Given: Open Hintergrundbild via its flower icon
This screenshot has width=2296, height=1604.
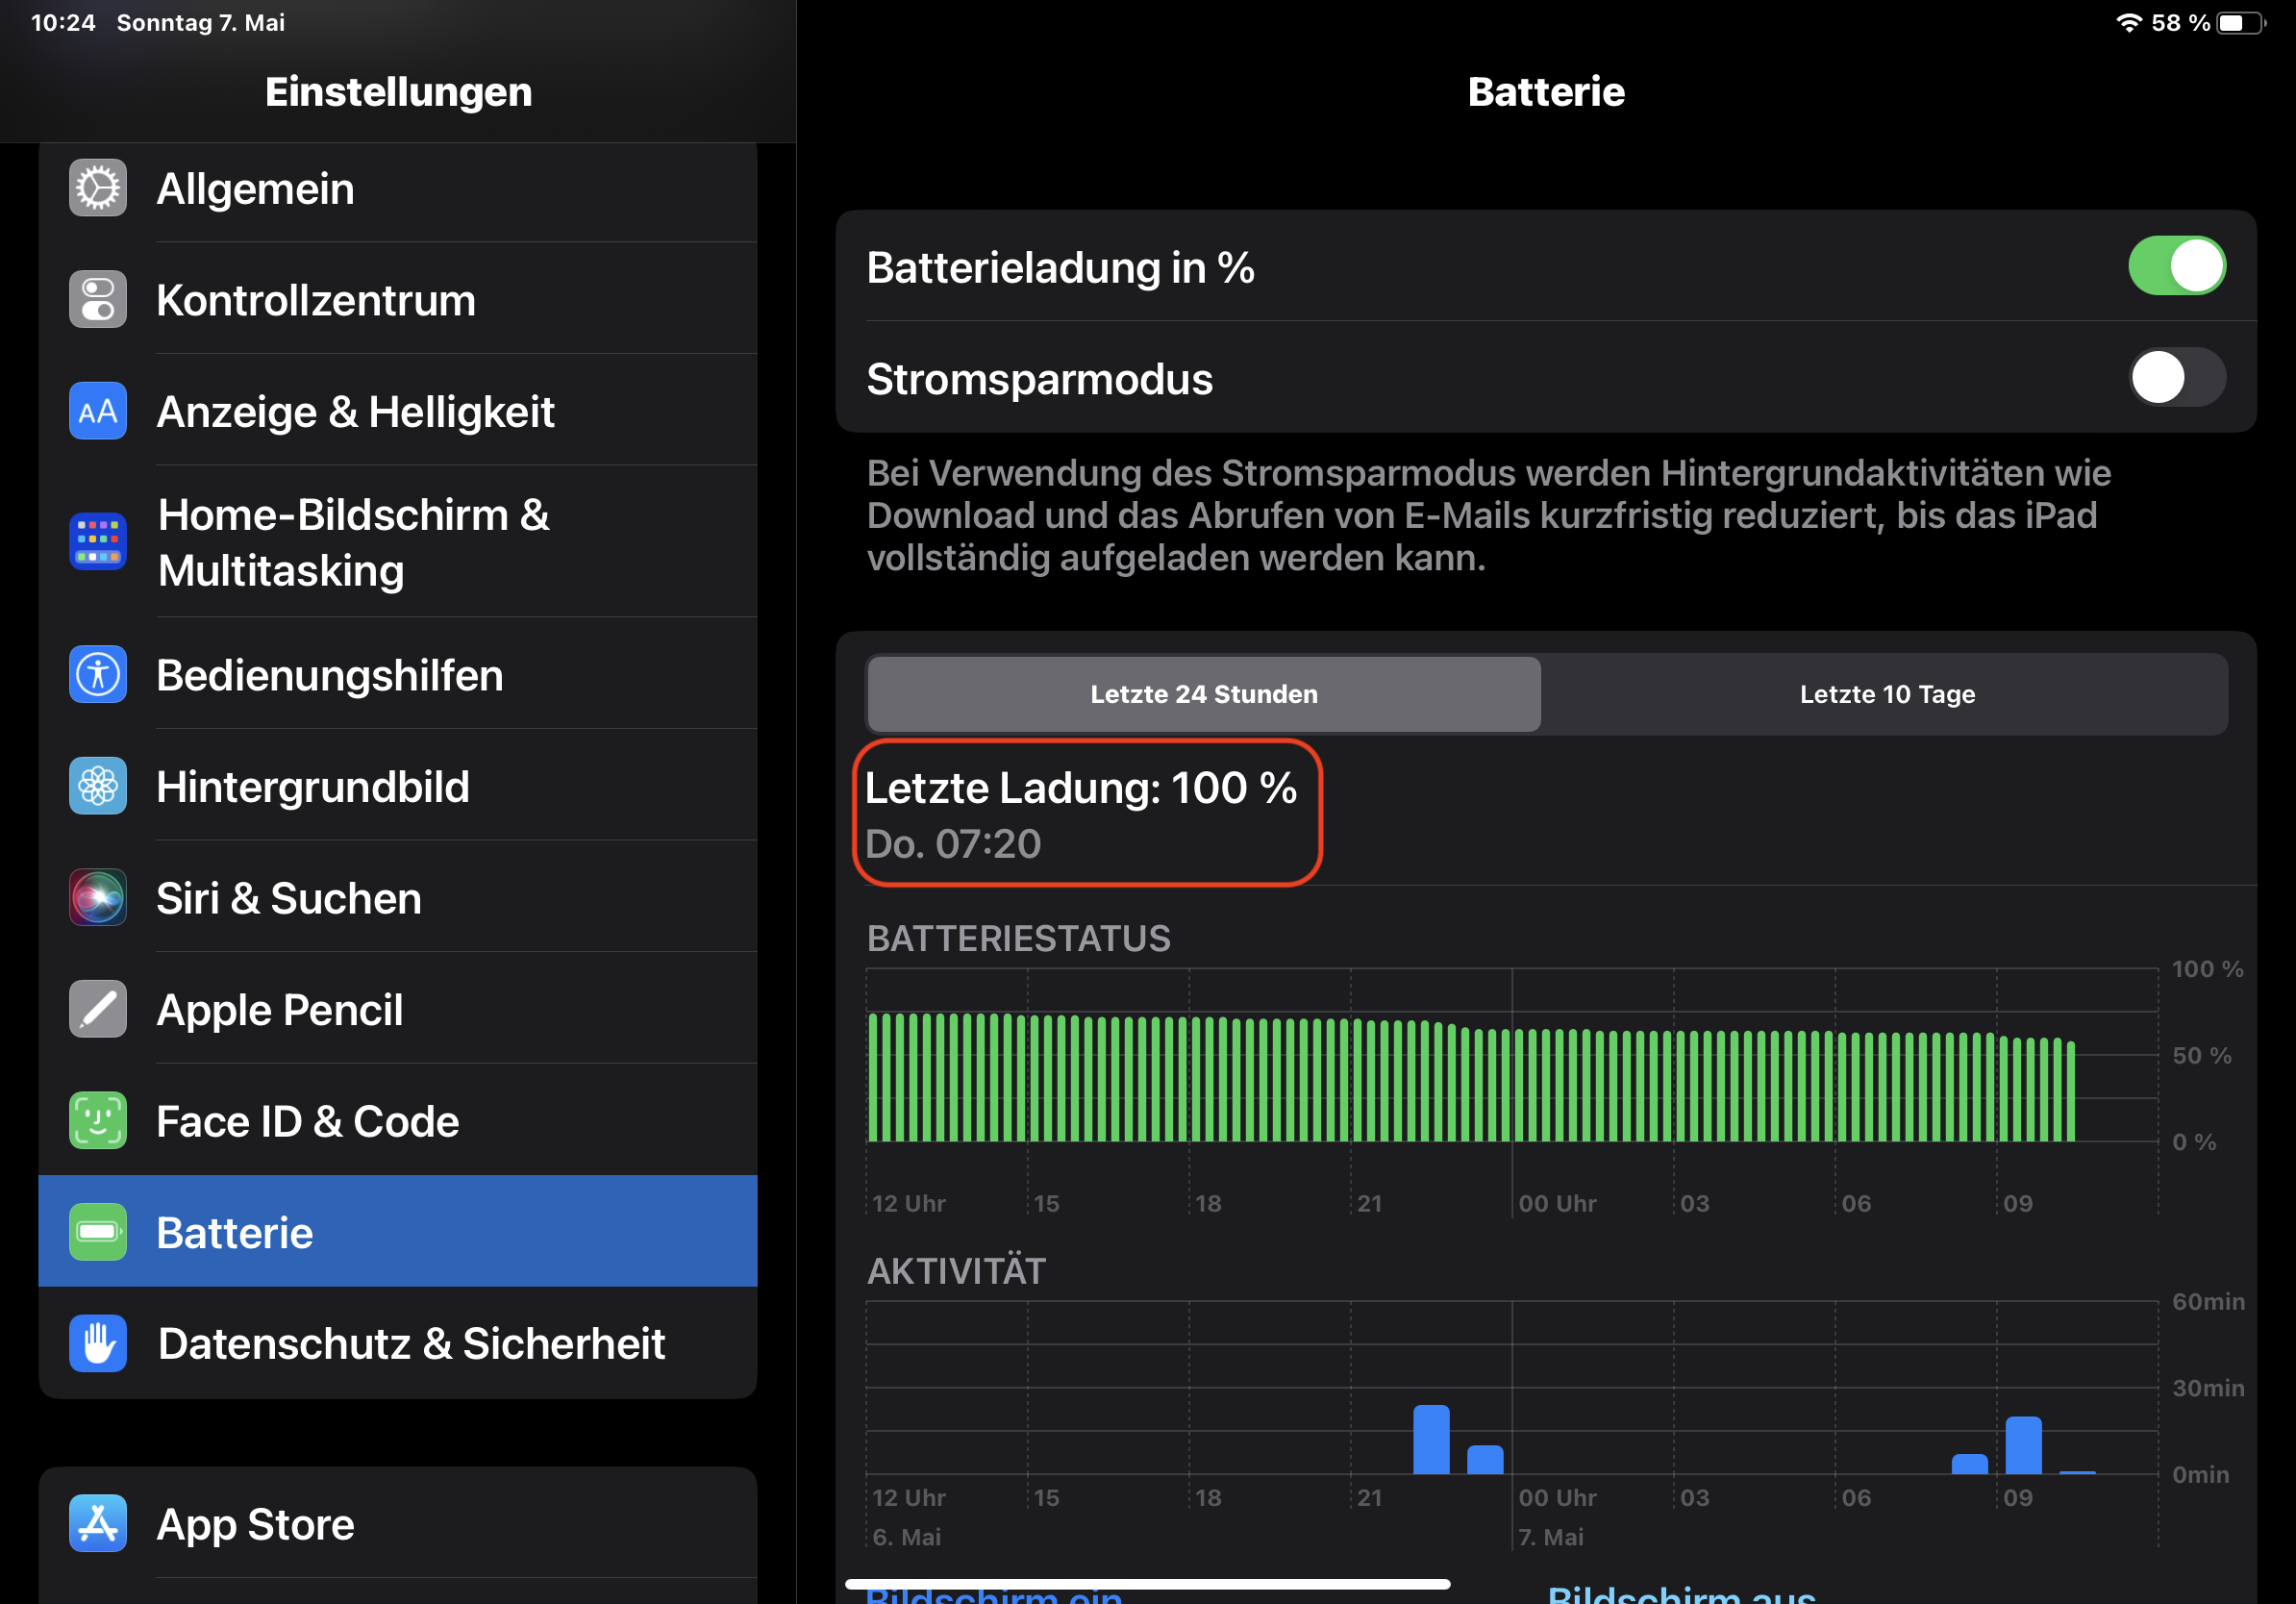Looking at the screenshot, I should coord(97,786).
